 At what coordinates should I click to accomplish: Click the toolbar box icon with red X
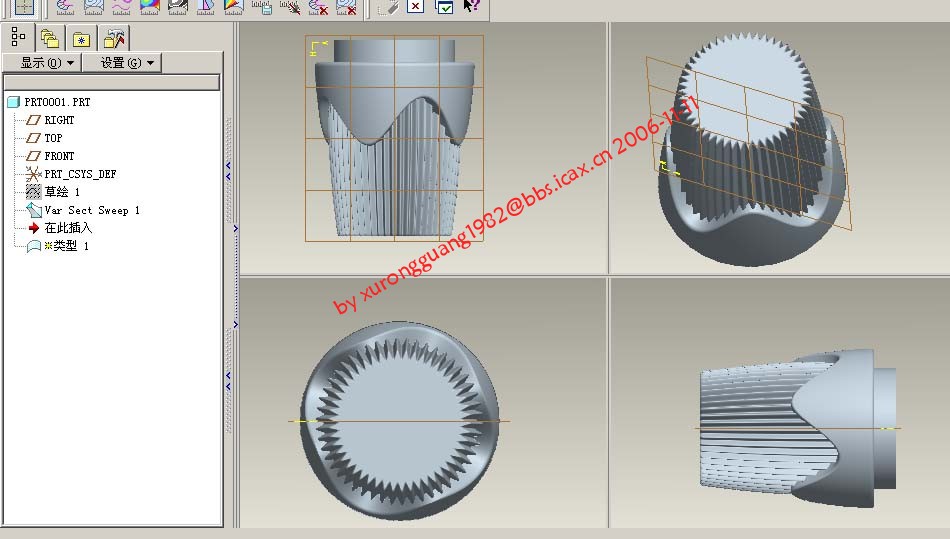point(416,6)
